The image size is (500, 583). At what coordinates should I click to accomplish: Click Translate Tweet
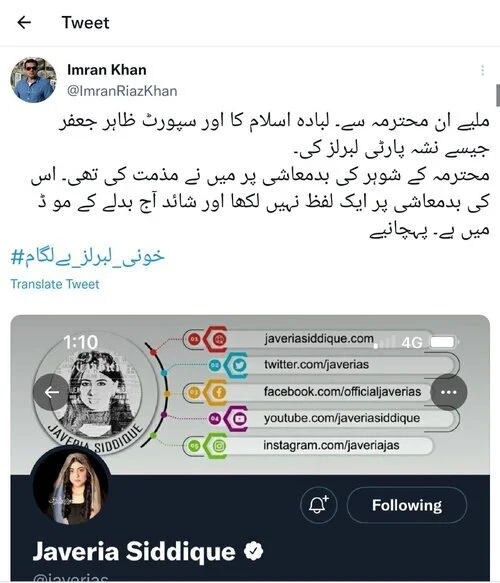click(55, 284)
